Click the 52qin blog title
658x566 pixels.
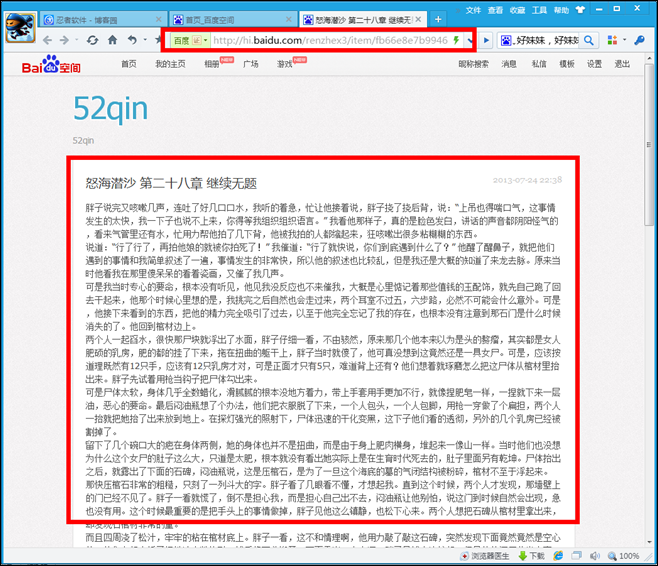point(110,109)
